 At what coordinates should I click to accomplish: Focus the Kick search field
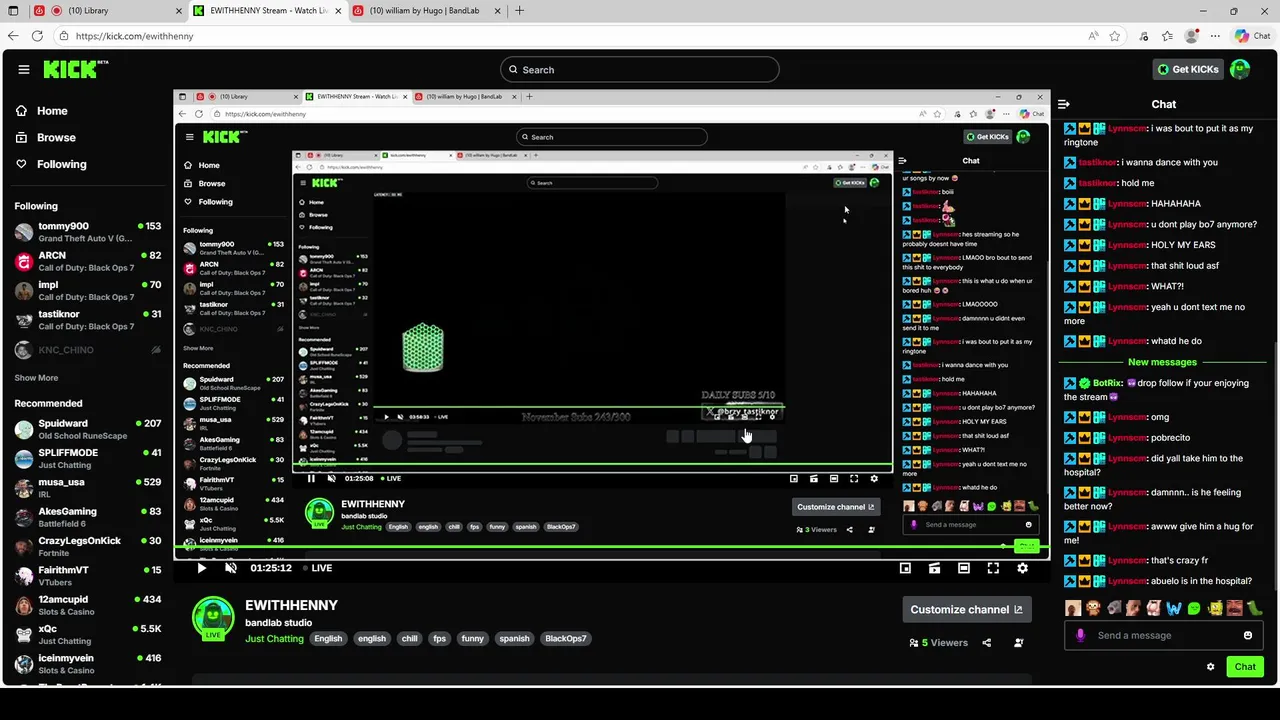(640, 69)
